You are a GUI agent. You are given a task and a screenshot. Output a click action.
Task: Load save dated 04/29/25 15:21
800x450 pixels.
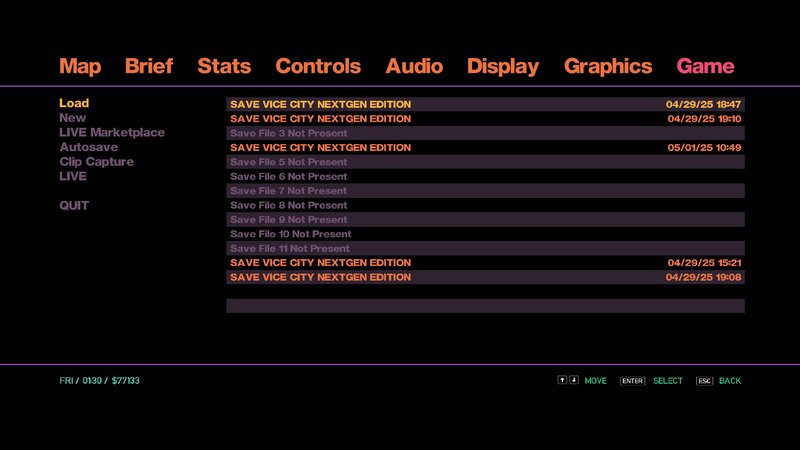point(485,263)
